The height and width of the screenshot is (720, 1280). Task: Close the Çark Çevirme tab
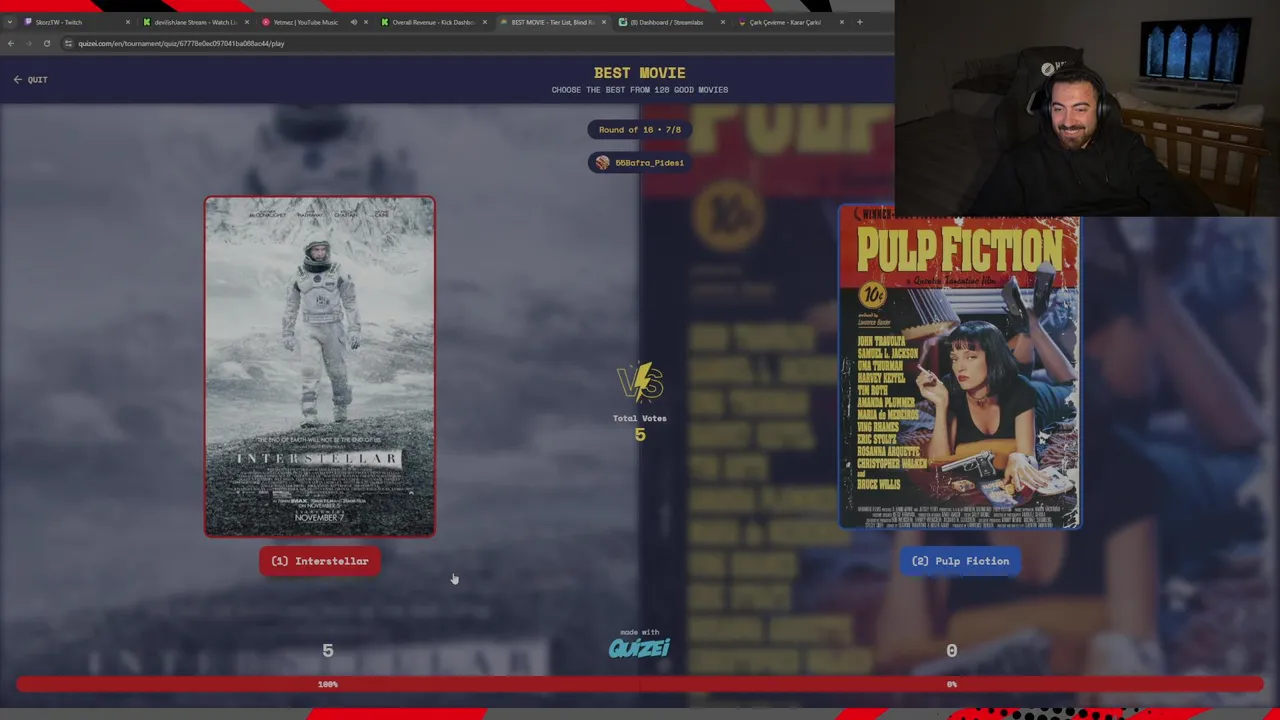[x=841, y=22]
